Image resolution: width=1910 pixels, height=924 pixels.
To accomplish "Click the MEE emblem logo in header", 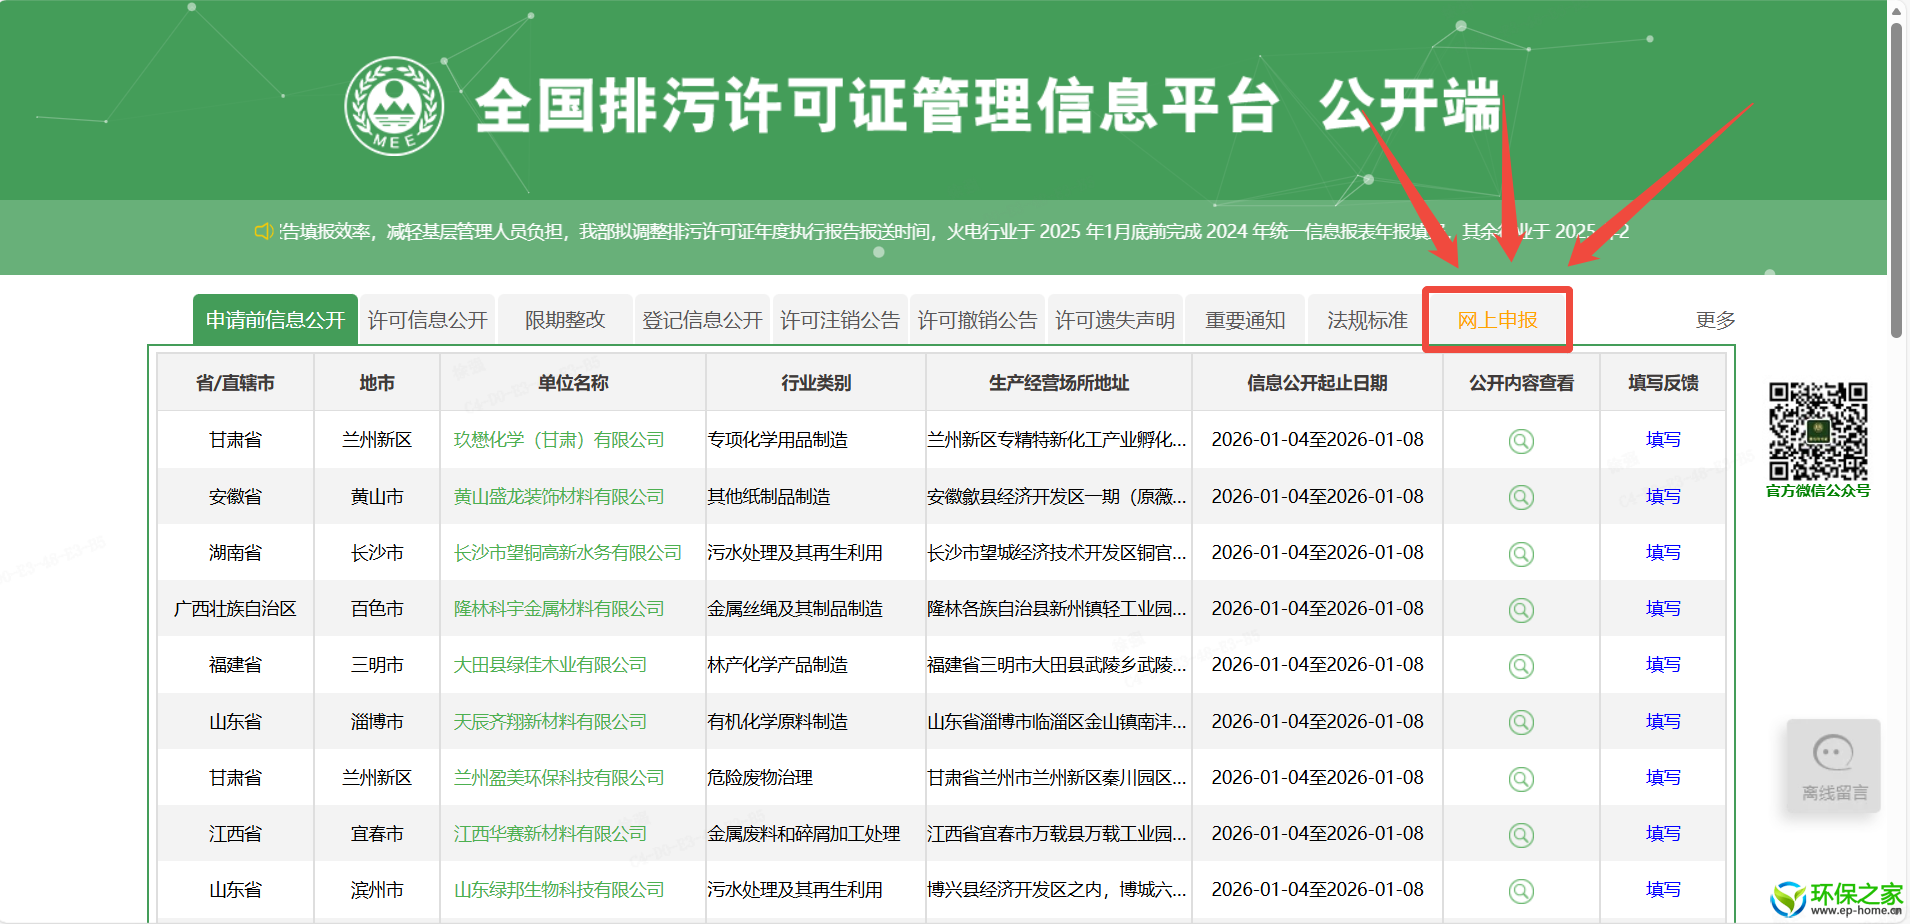I will tap(394, 106).
